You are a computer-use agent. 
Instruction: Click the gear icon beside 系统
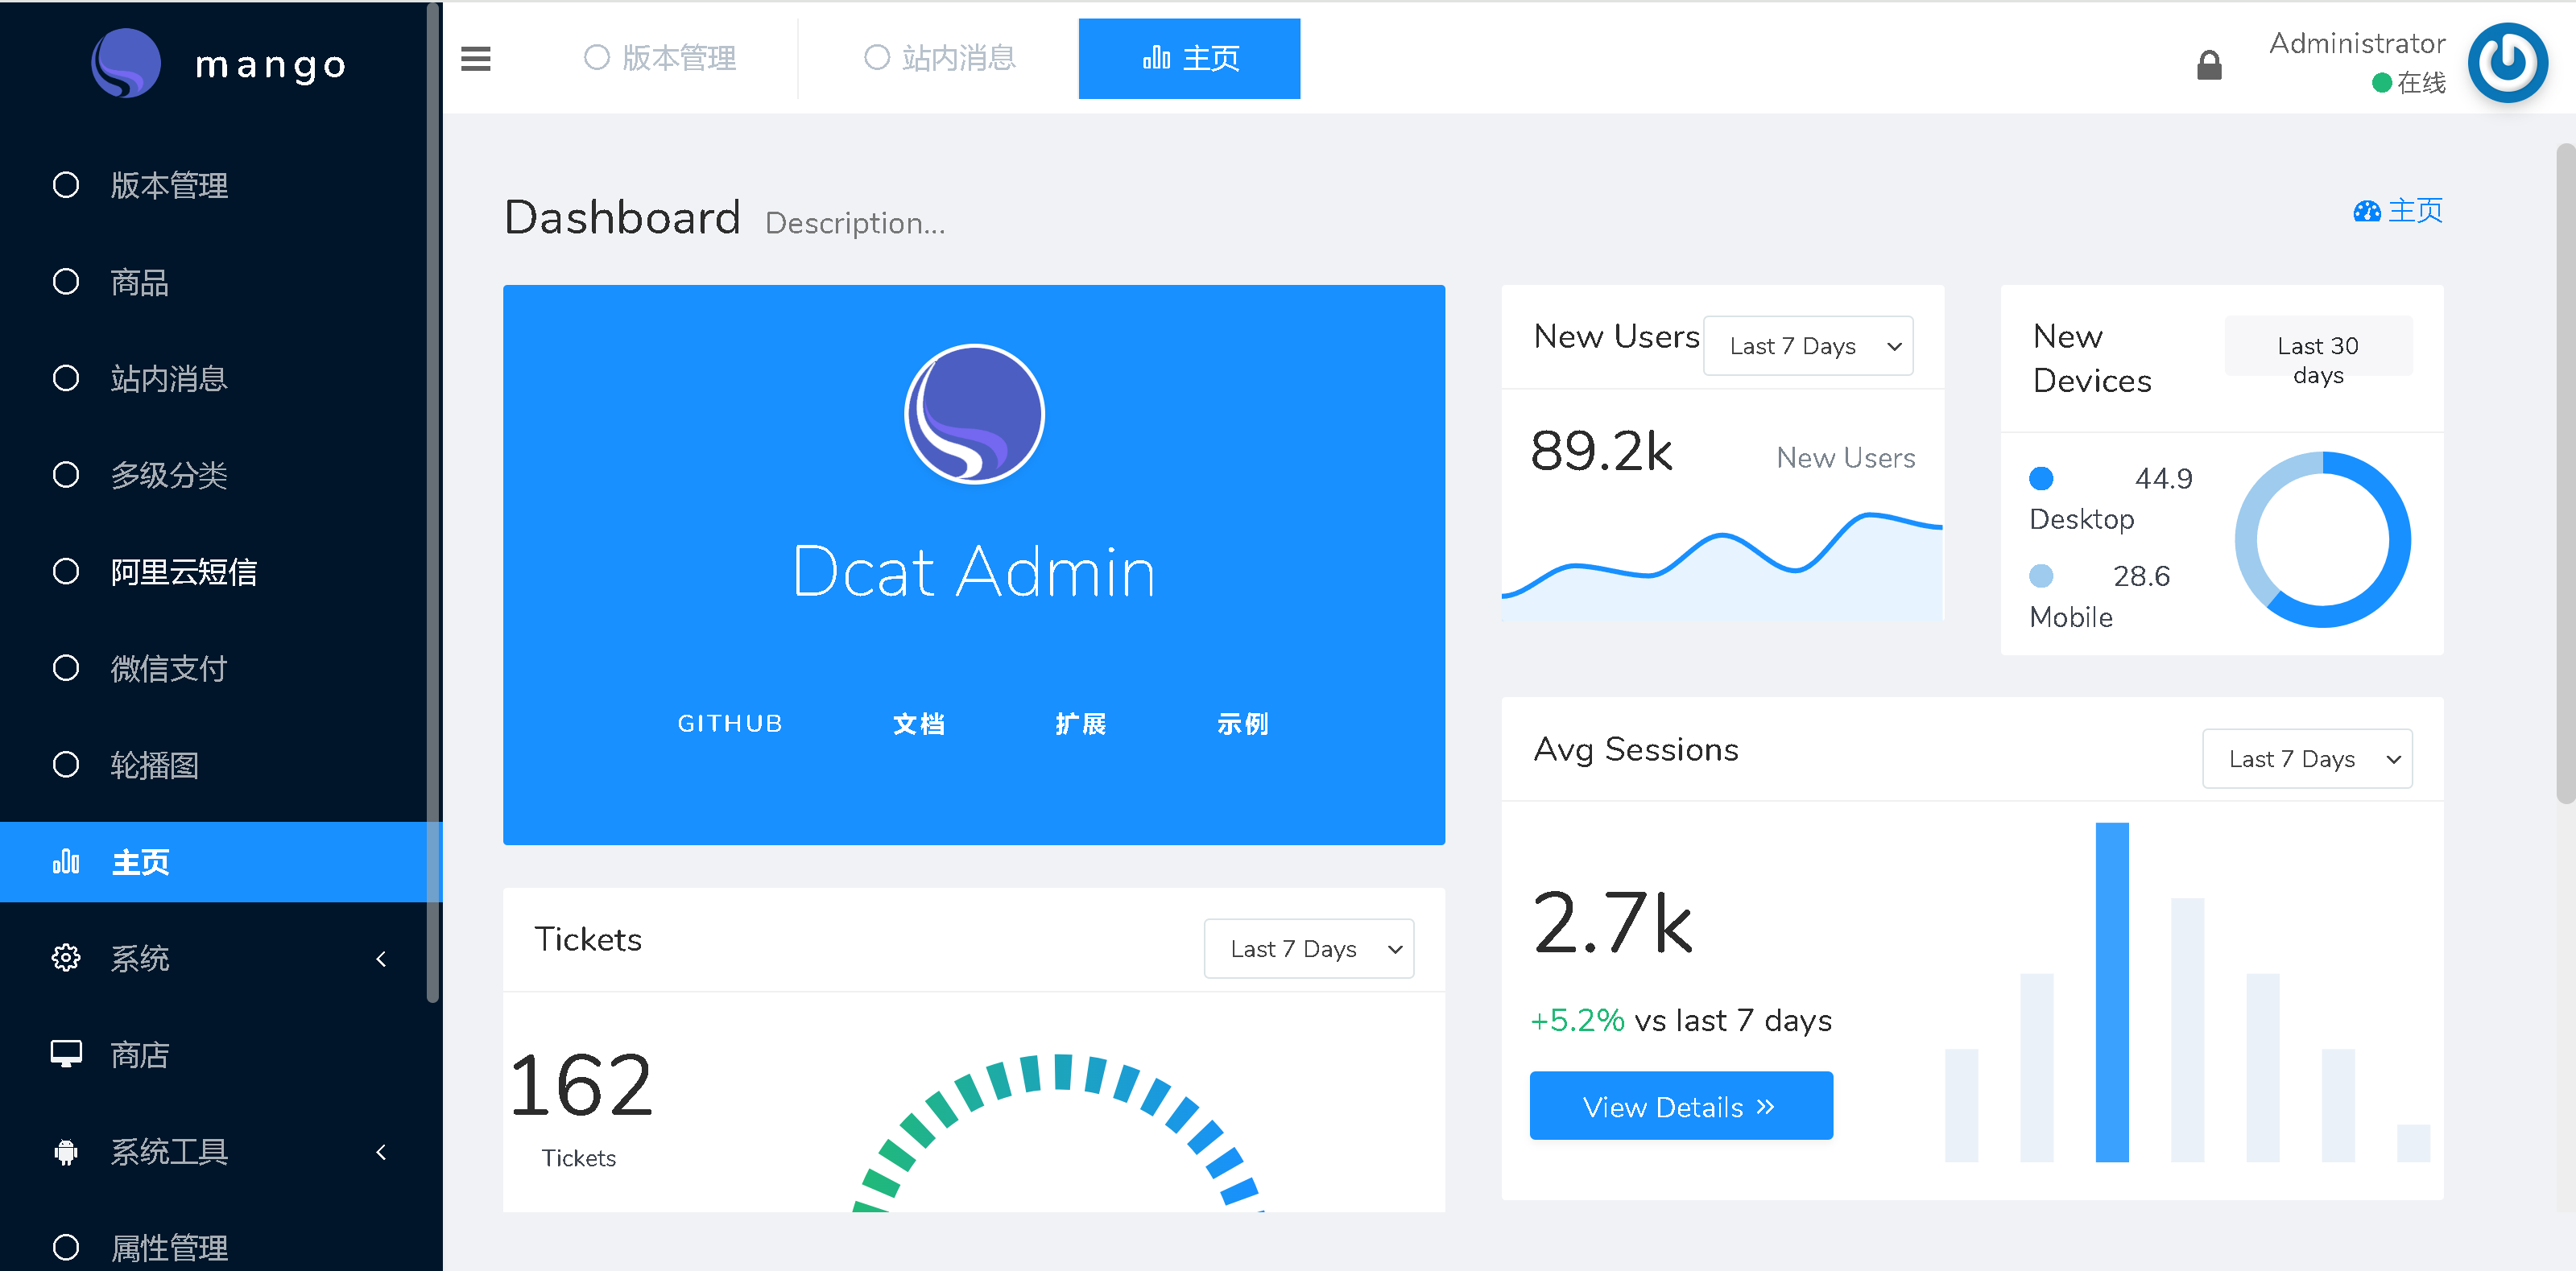click(66, 957)
